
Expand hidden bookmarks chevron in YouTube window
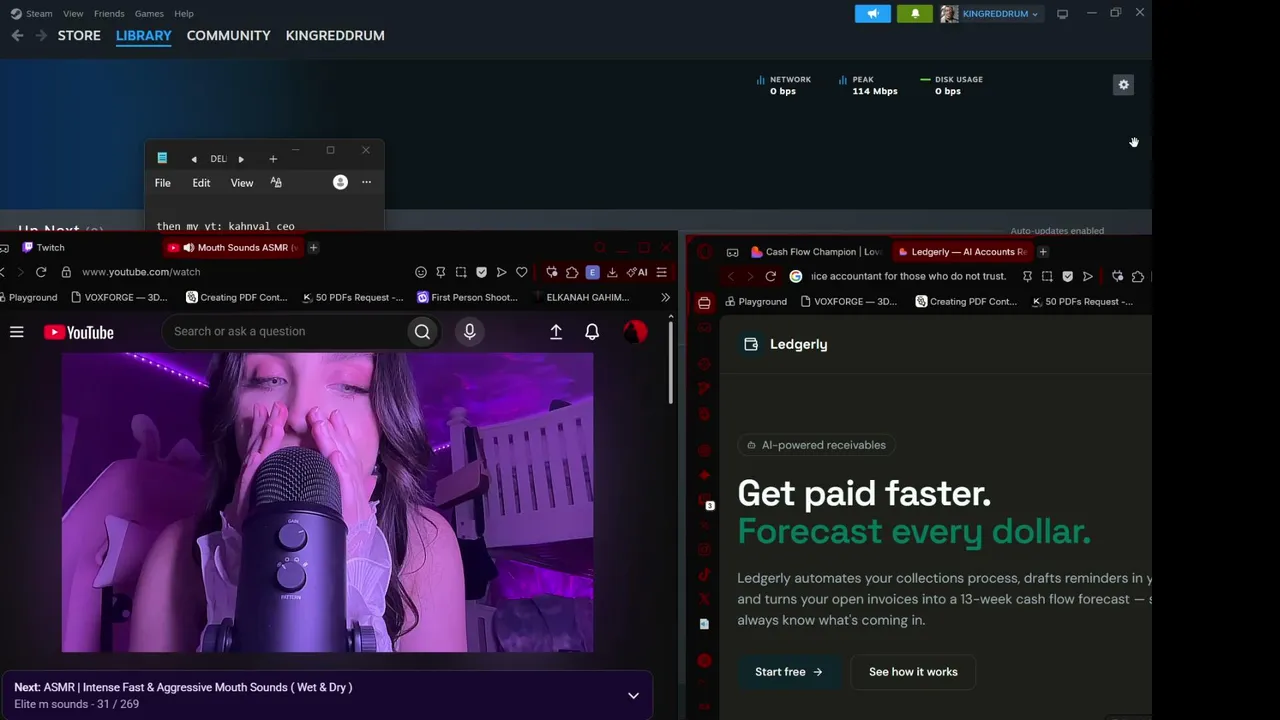(x=665, y=297)
